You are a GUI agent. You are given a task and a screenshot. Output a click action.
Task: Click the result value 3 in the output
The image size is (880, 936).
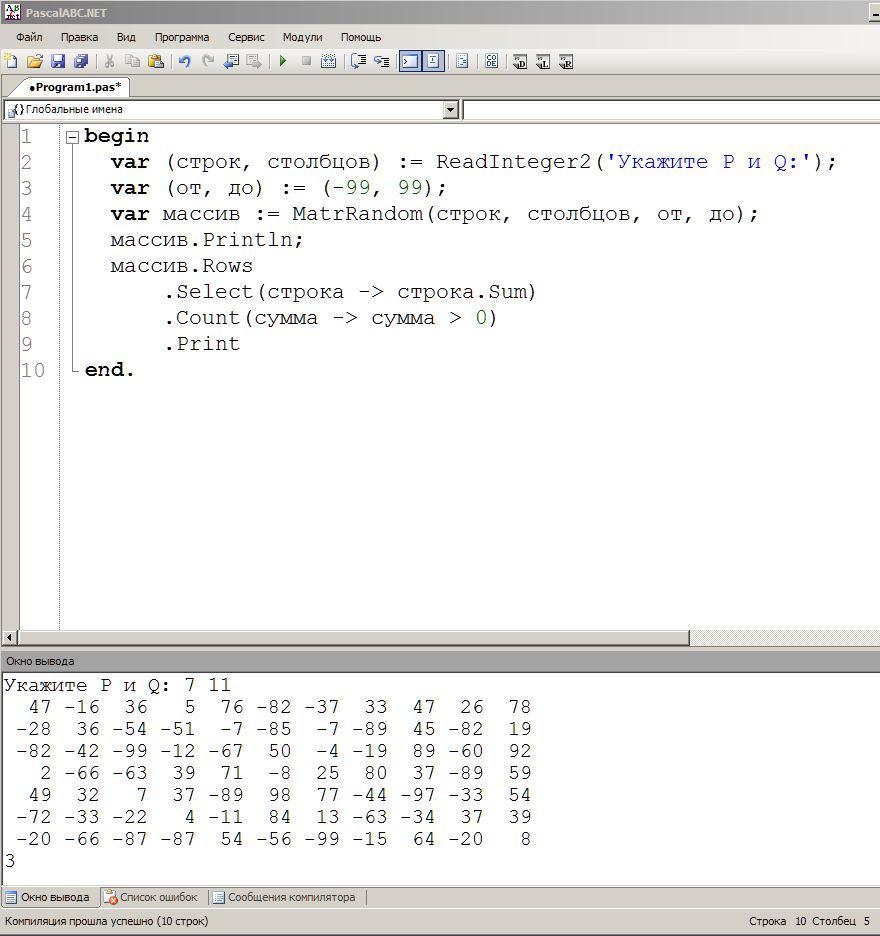click(x=10, y=861)
